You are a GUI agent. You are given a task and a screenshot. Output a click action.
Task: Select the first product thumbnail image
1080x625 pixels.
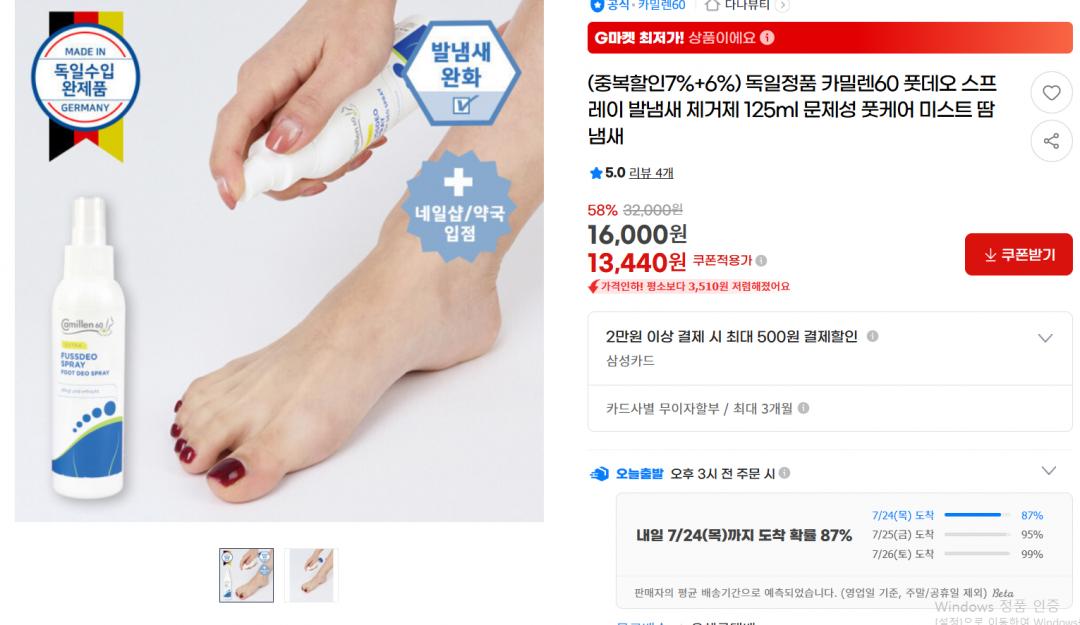(247, 575)
